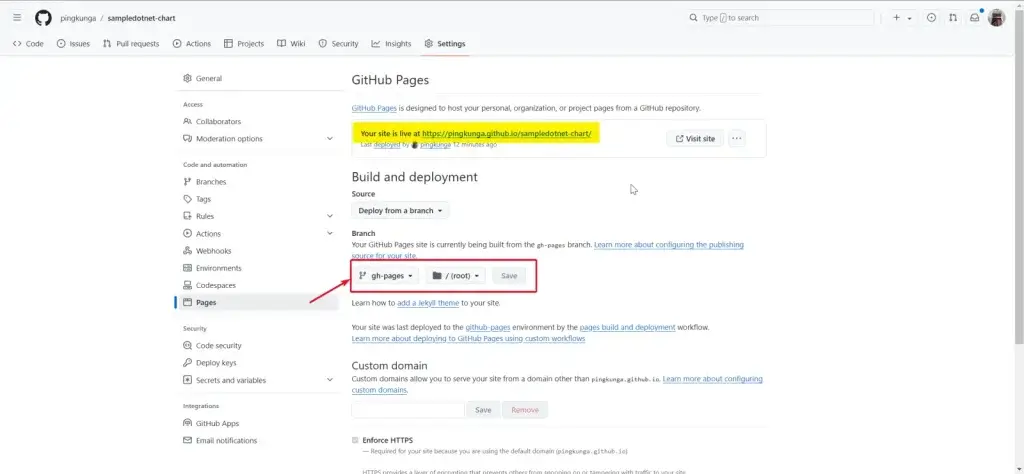Image resolution: width=1024 pixels, height=474 pixels.
Task: Click the sampledotnet-chart repository breadcrumb
Action: [x=141, y=18]
